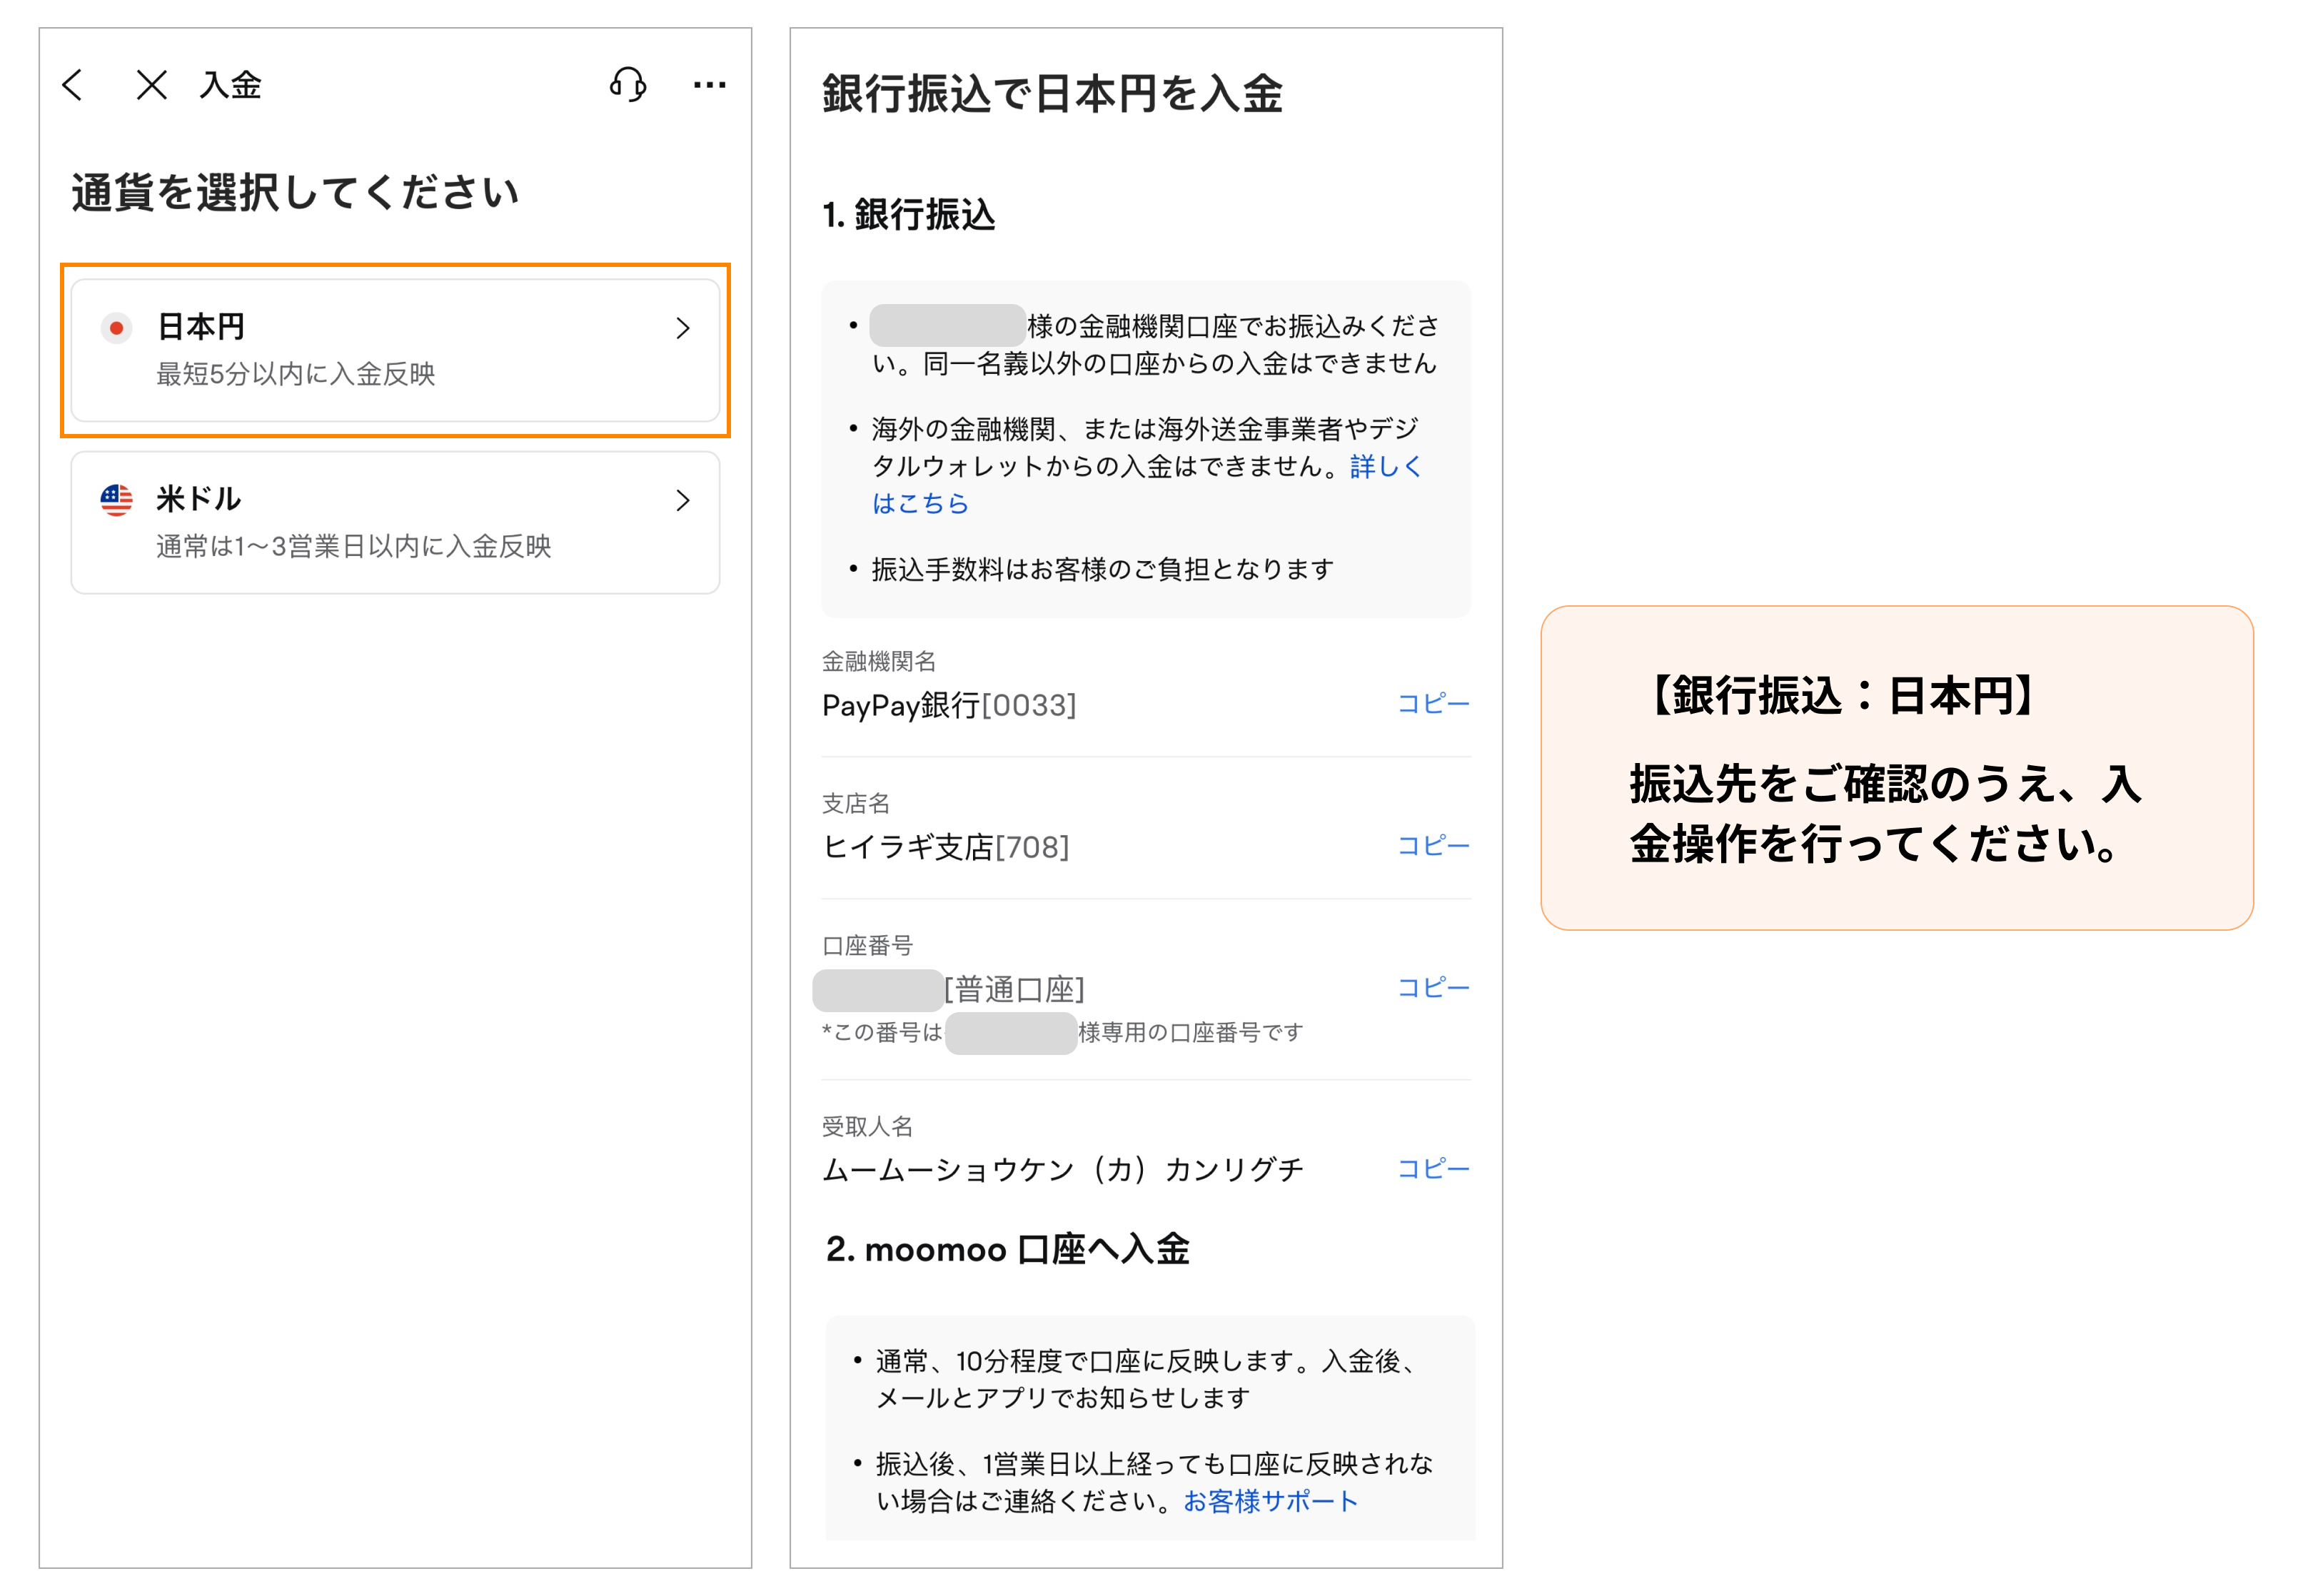Screen dimensions: 2303x1596
Task: Click the US flag icon next to 米ドル
Action: pyautogui.click(x=116, y=499)
